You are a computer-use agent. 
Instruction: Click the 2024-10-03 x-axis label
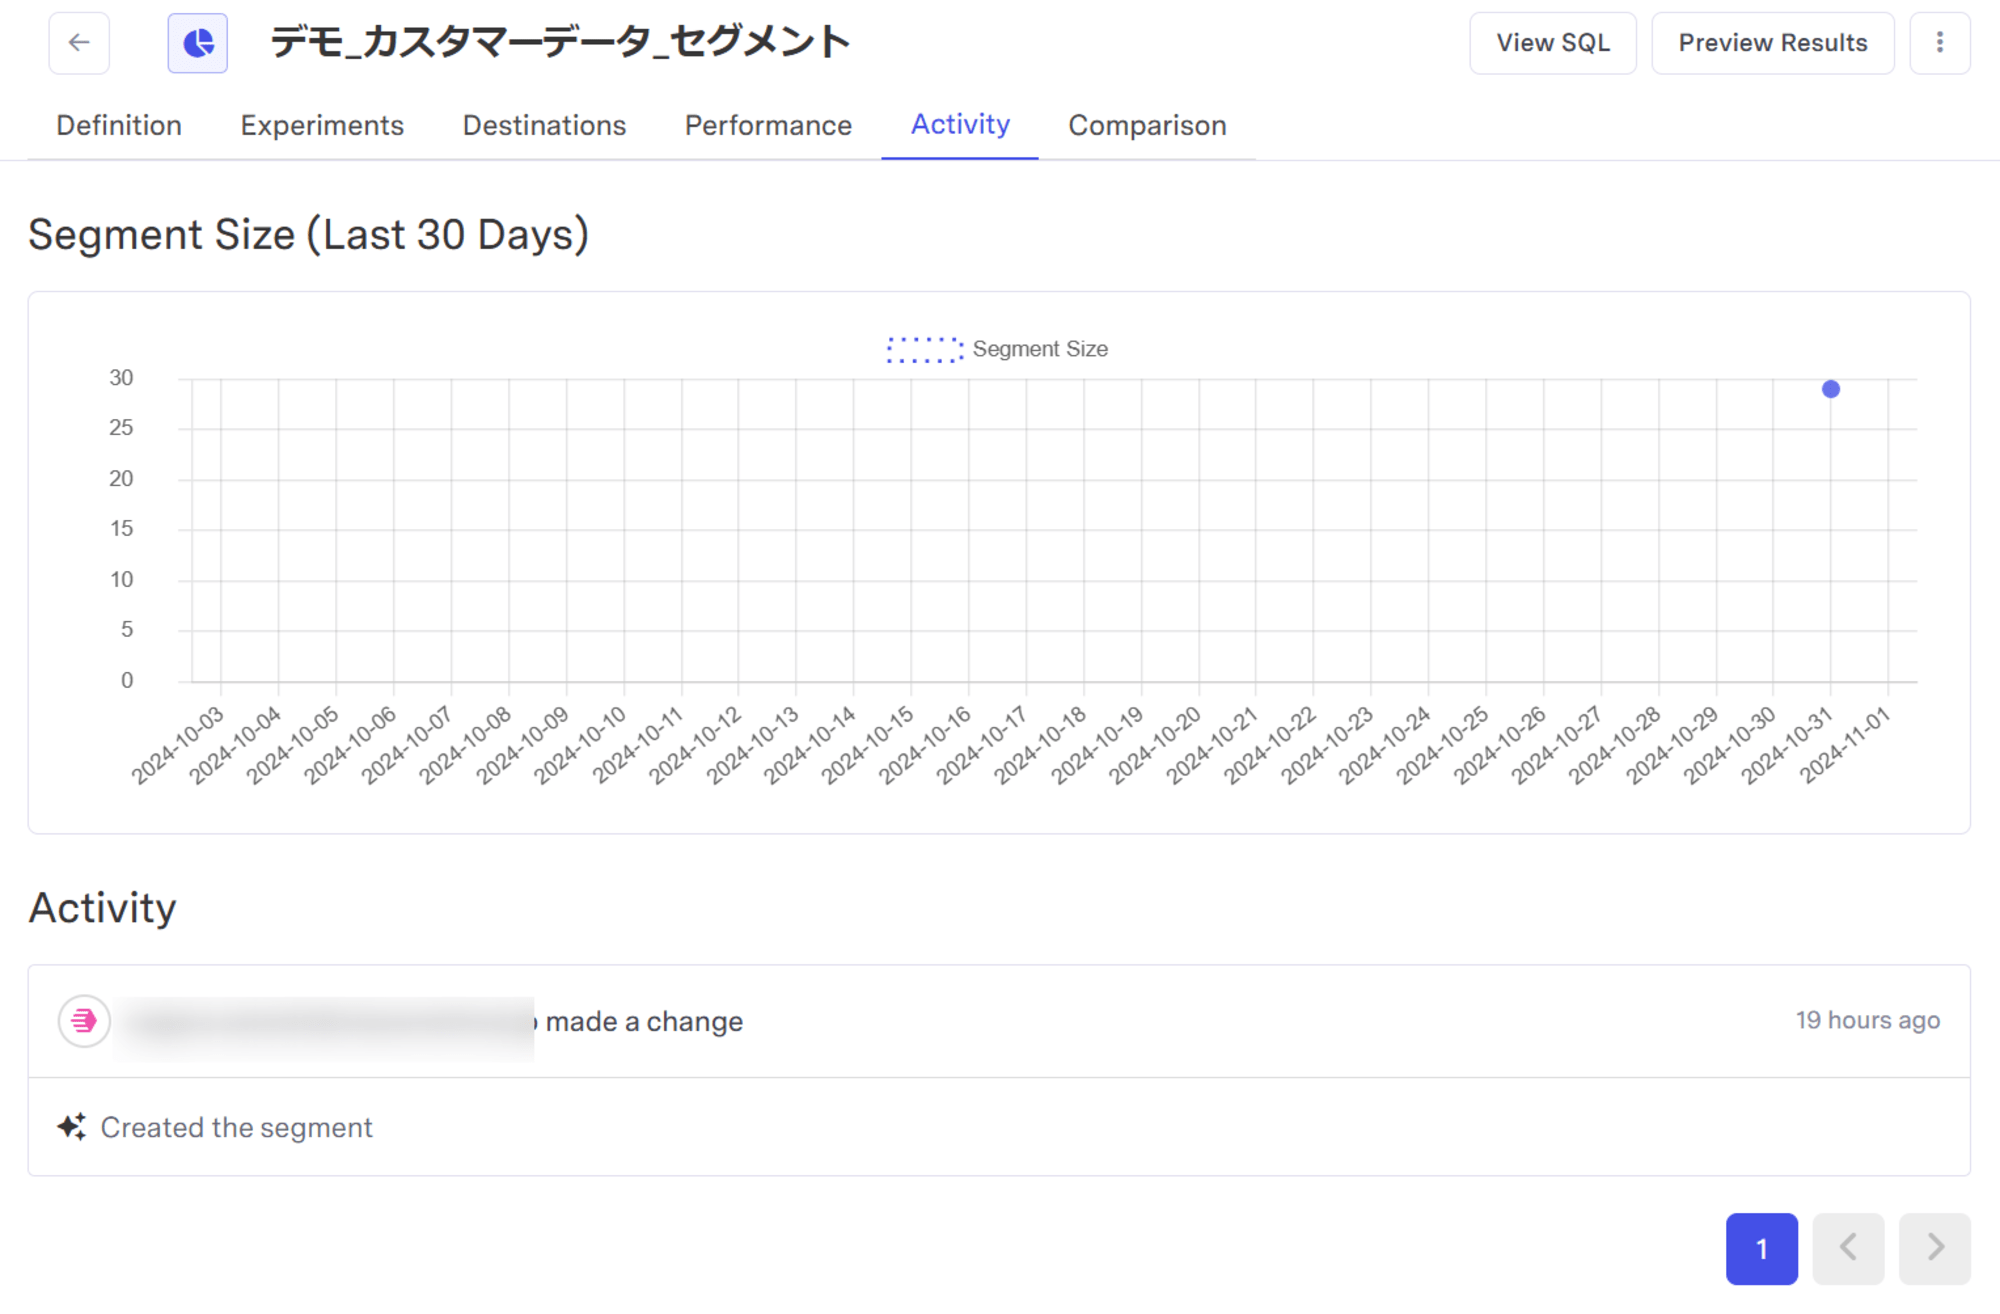tap(178, 745)
